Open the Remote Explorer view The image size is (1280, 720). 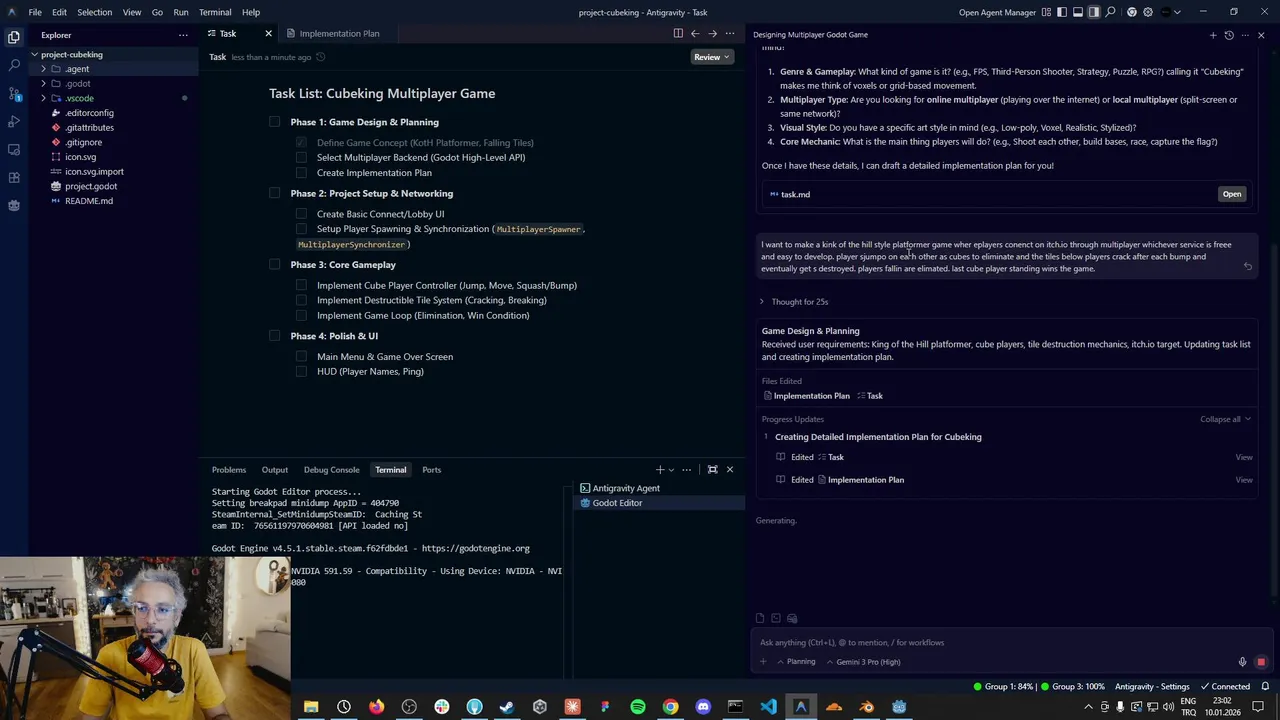coord(14,149)
